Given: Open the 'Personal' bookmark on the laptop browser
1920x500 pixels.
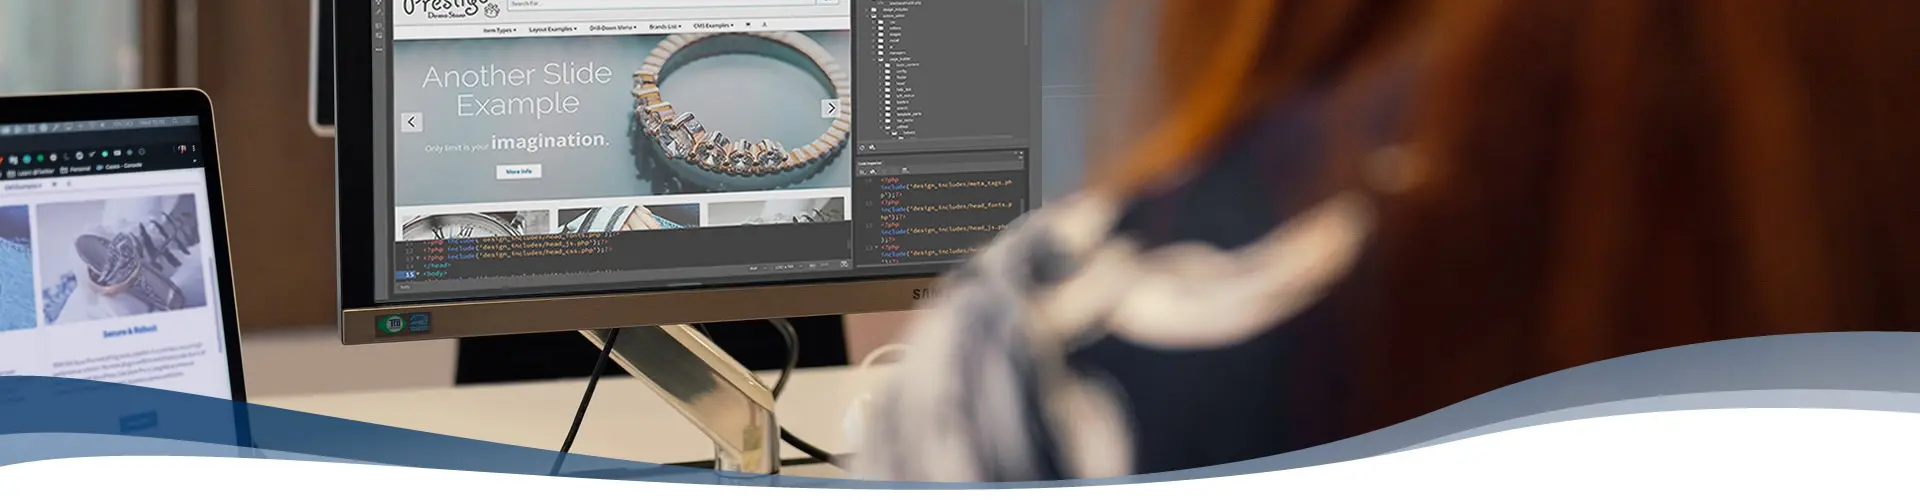Looking at the screenshot, I should 76,169.
